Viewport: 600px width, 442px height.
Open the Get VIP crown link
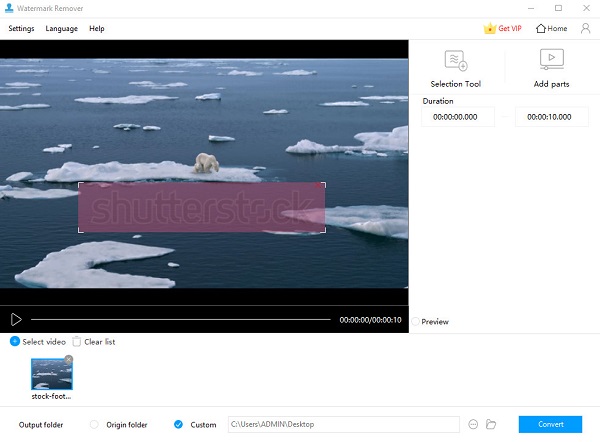[502, 28]
